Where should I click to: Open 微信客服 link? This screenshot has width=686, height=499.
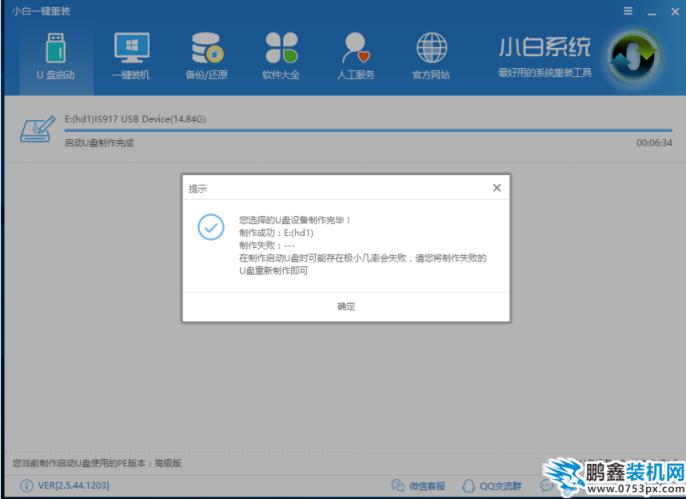click(x=418, y=485)
